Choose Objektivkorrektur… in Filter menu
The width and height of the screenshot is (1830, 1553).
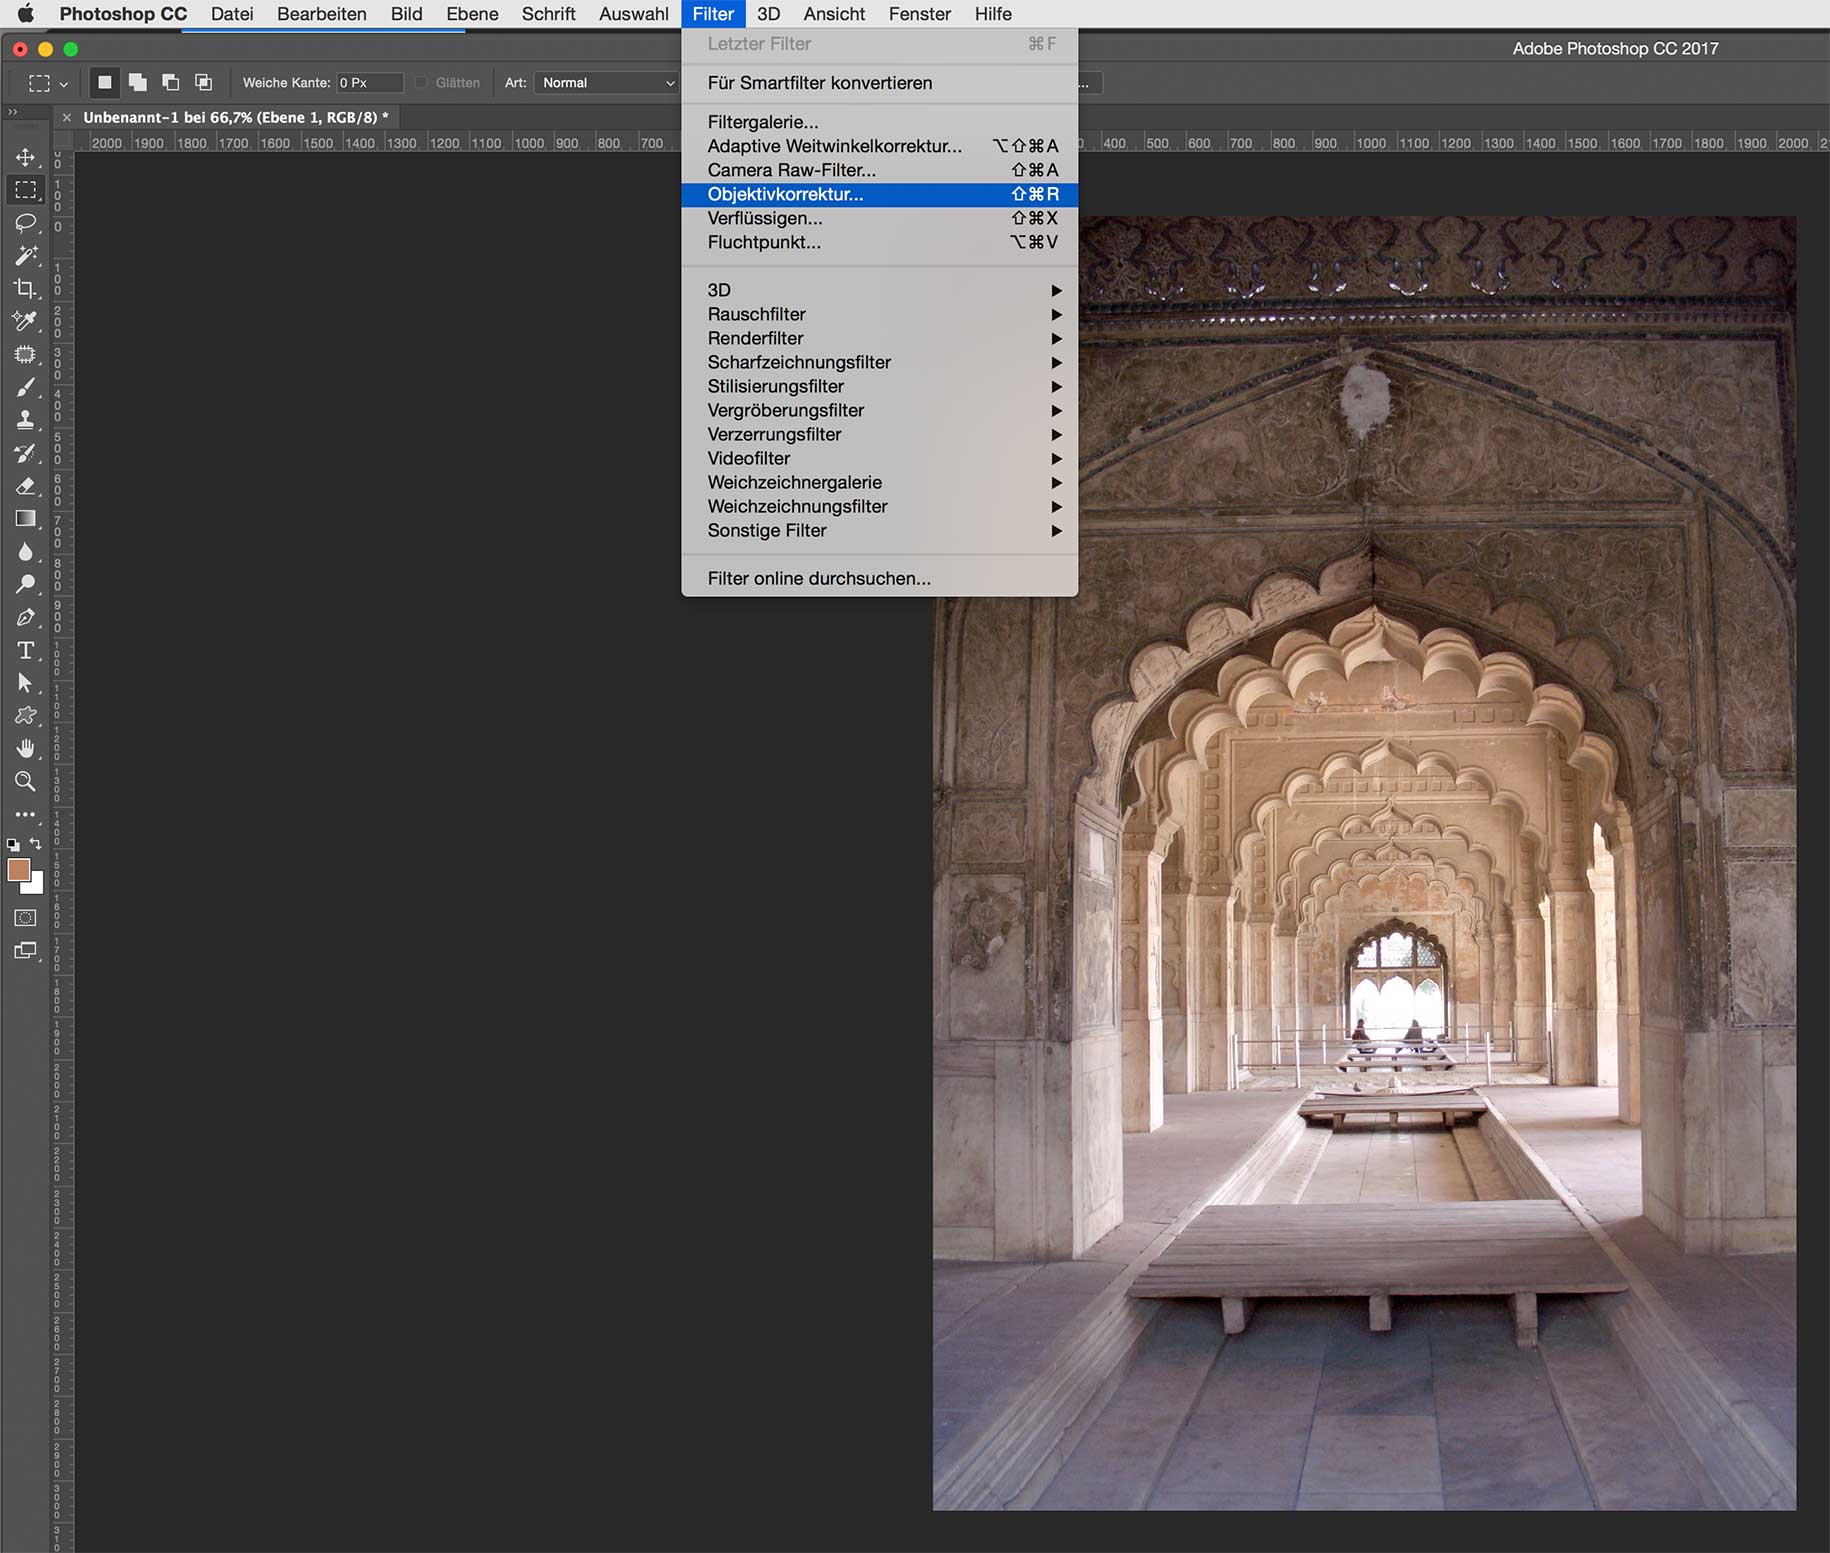879,194
